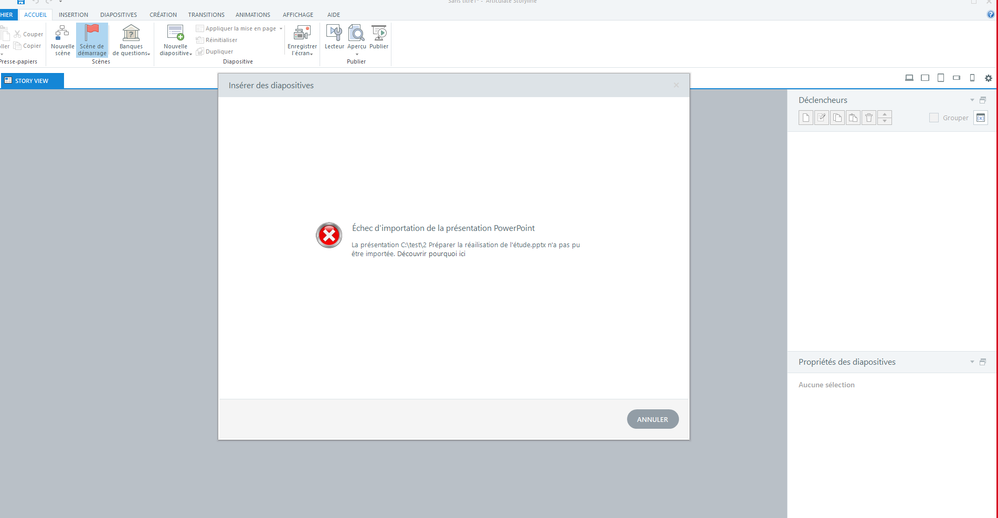Open the Déclencheurs panel dropdown arrow
The width and height of the screenshot is (998, 518).
click(972, 100)
